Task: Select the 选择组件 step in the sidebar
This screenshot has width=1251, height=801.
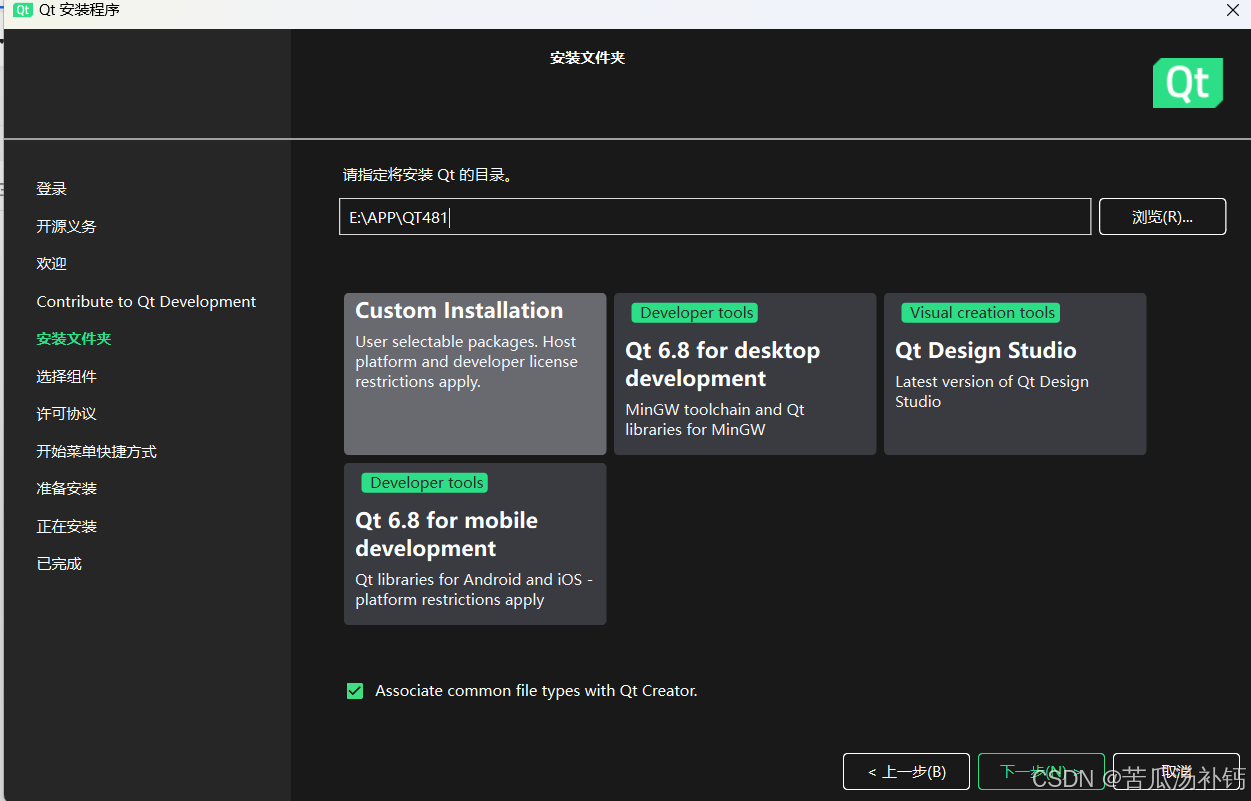Action: tap(67, 377)
